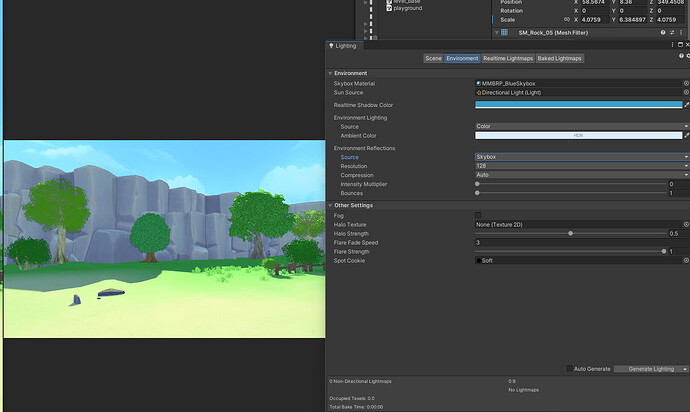This screenshot has width=690, height=412.
Task: Click Flare Fade Speed input field
Action: tap(582, 243)
